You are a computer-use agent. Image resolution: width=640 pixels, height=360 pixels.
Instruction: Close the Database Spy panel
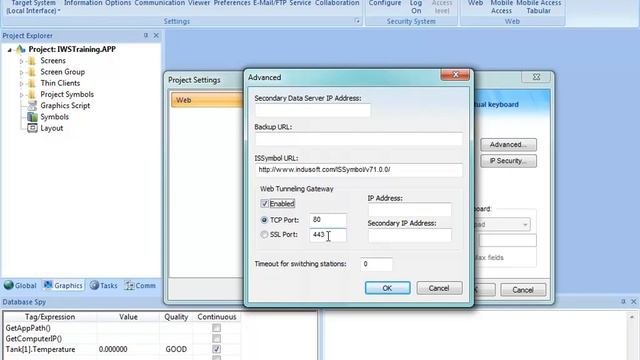point(633,302)
